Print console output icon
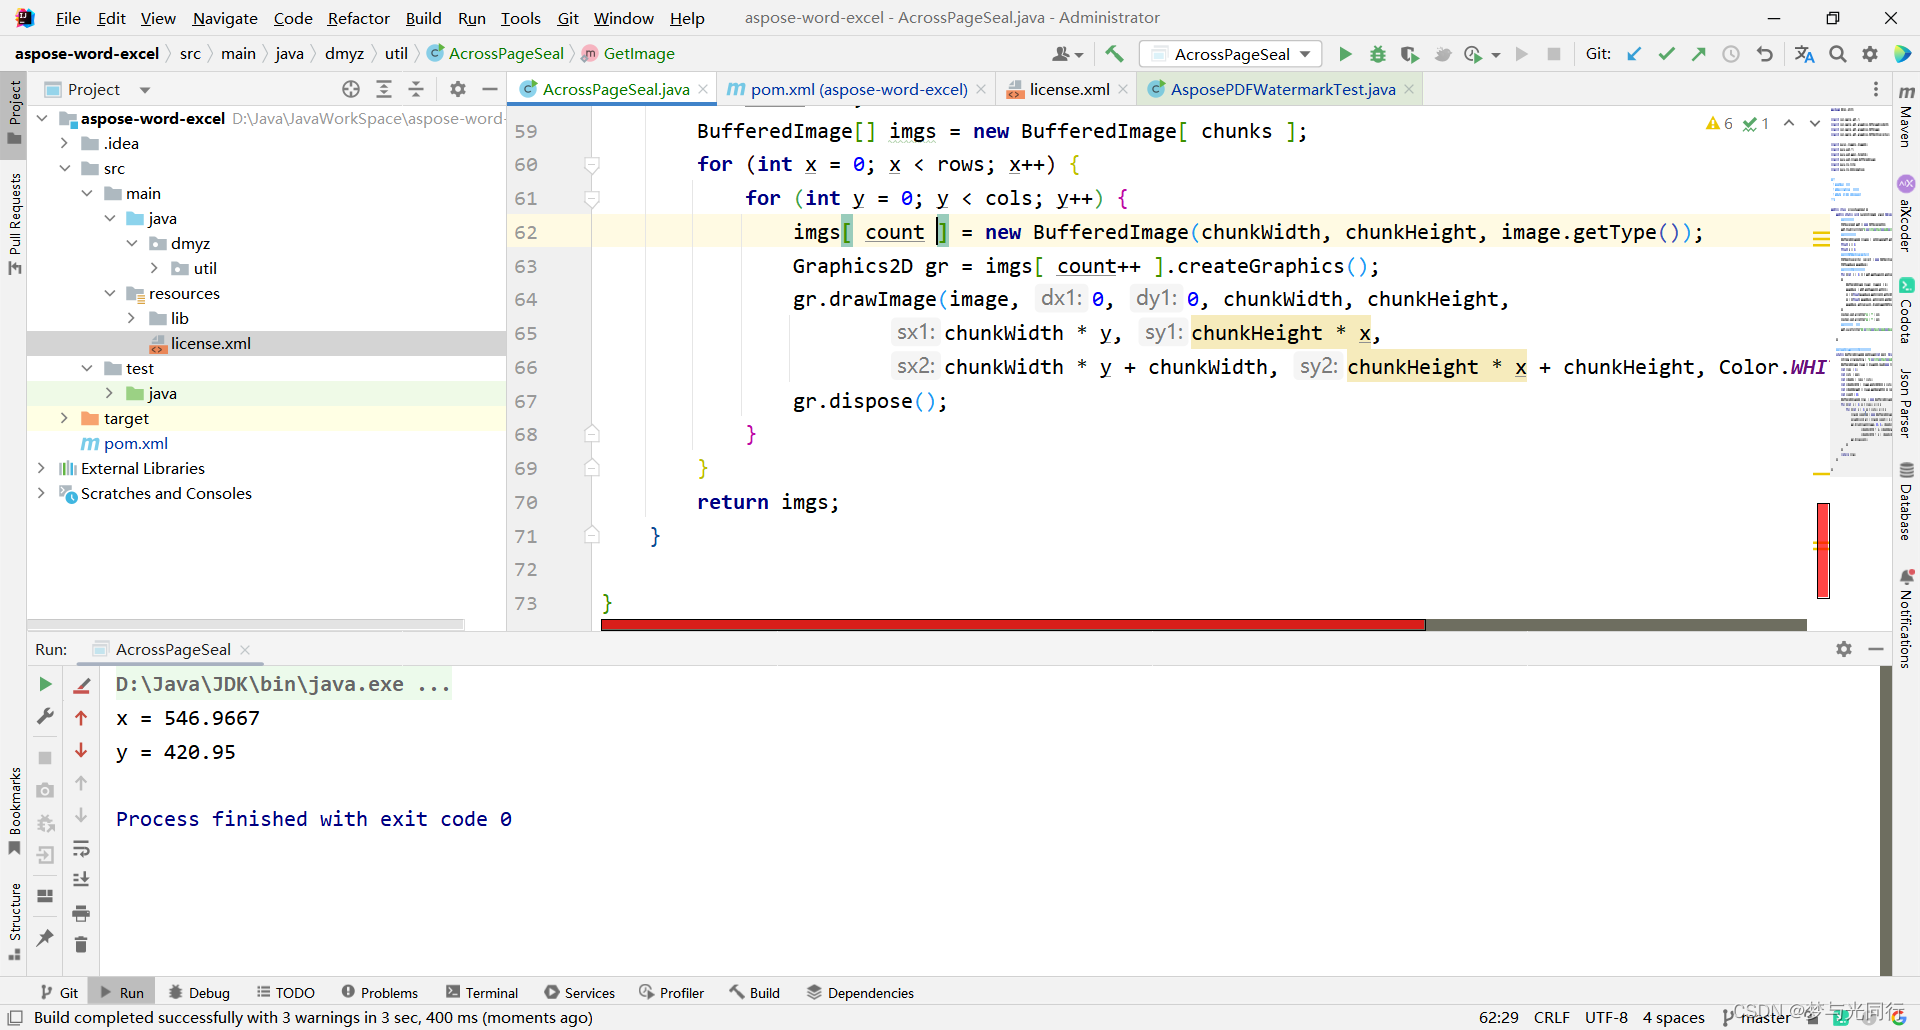The height and width of the screenshot is (1030, 1920). (81, 913)
